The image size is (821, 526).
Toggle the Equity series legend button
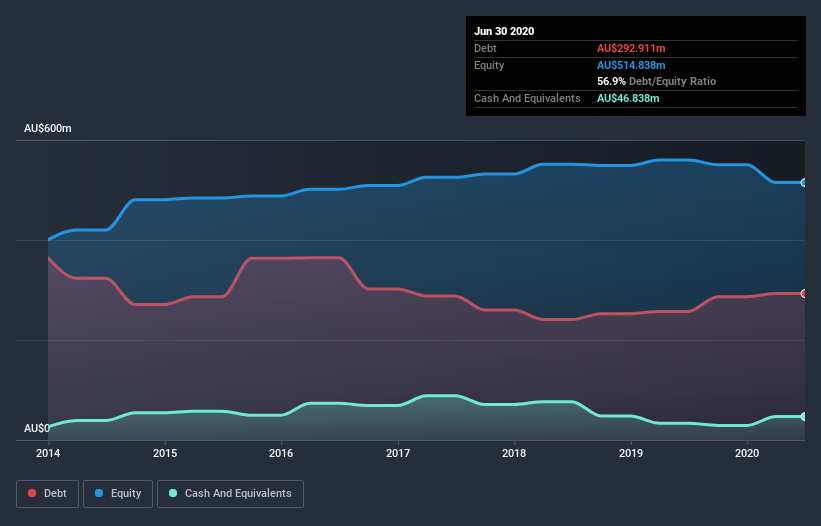(118, 494)
